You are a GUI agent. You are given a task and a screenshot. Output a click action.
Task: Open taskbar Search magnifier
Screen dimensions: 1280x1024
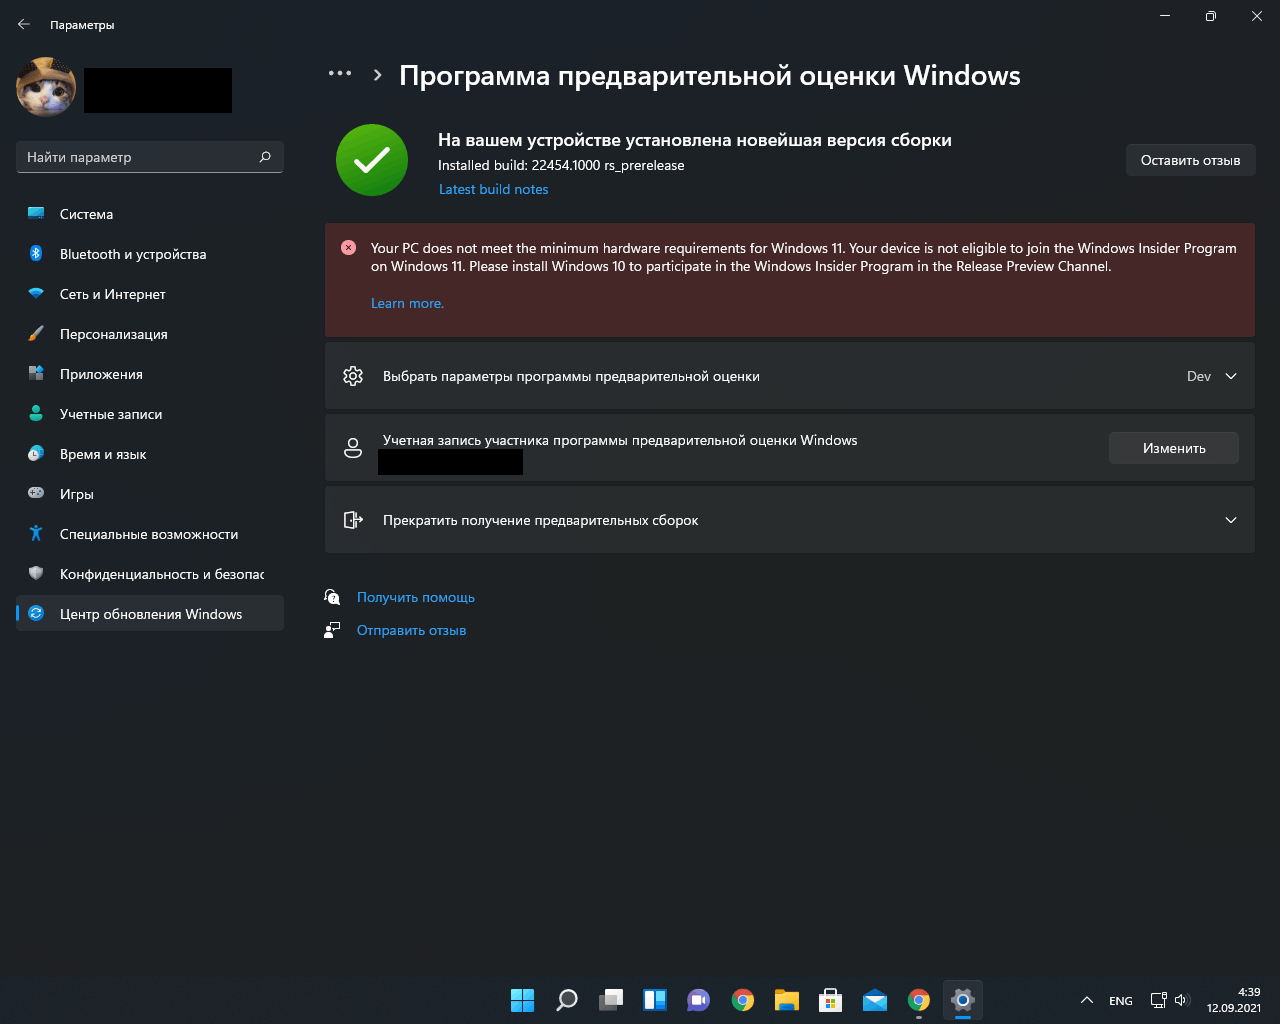[566, 1000]
